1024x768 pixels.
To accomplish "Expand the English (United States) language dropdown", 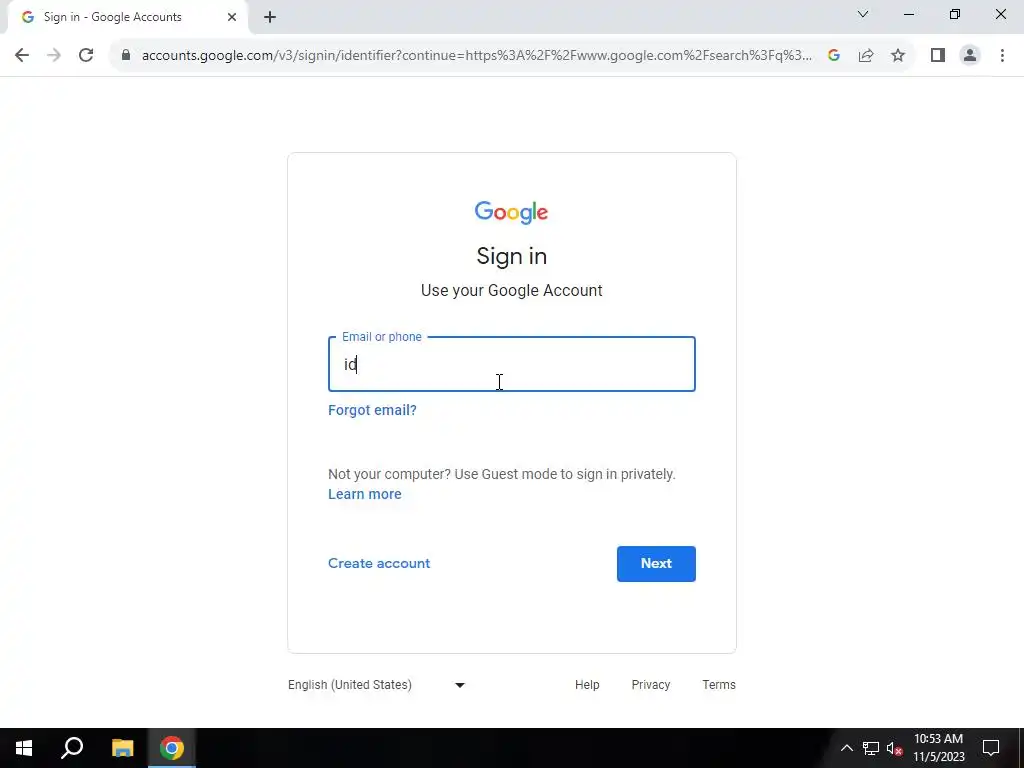I will [377, 684].
